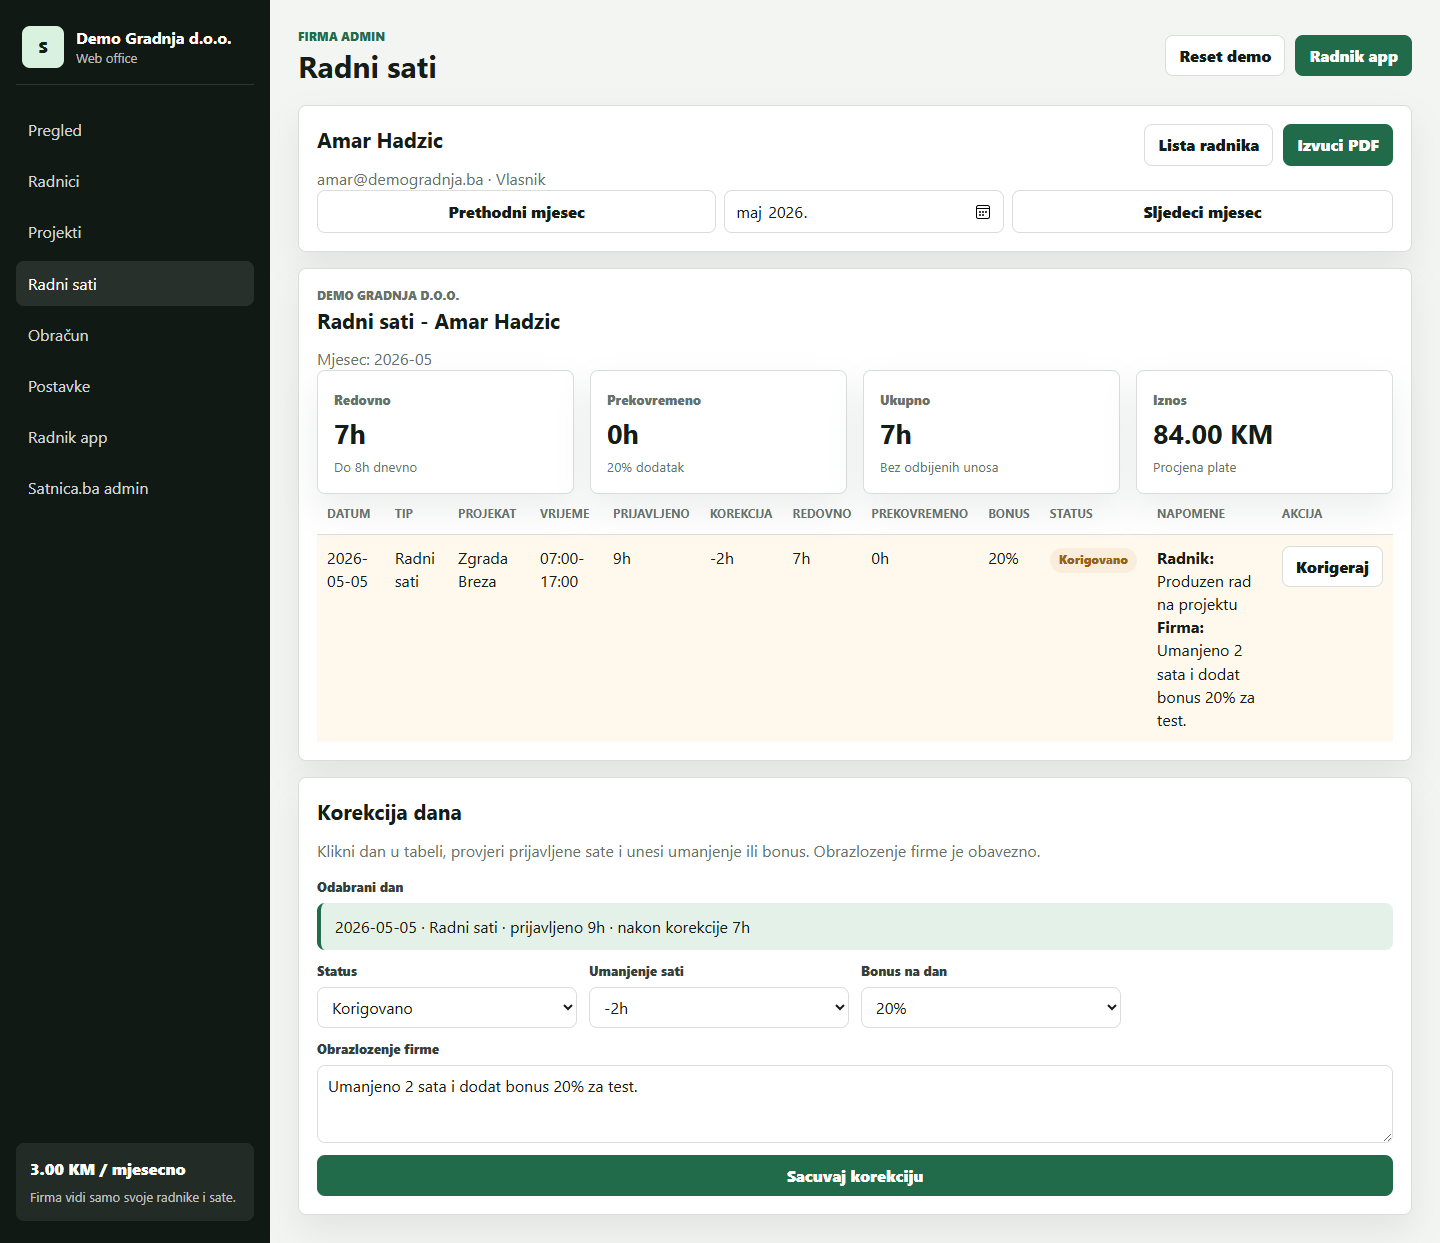Click the Korigovano status badge in table
This screenshot has height=1243, width=1440.
[1093, 560]
